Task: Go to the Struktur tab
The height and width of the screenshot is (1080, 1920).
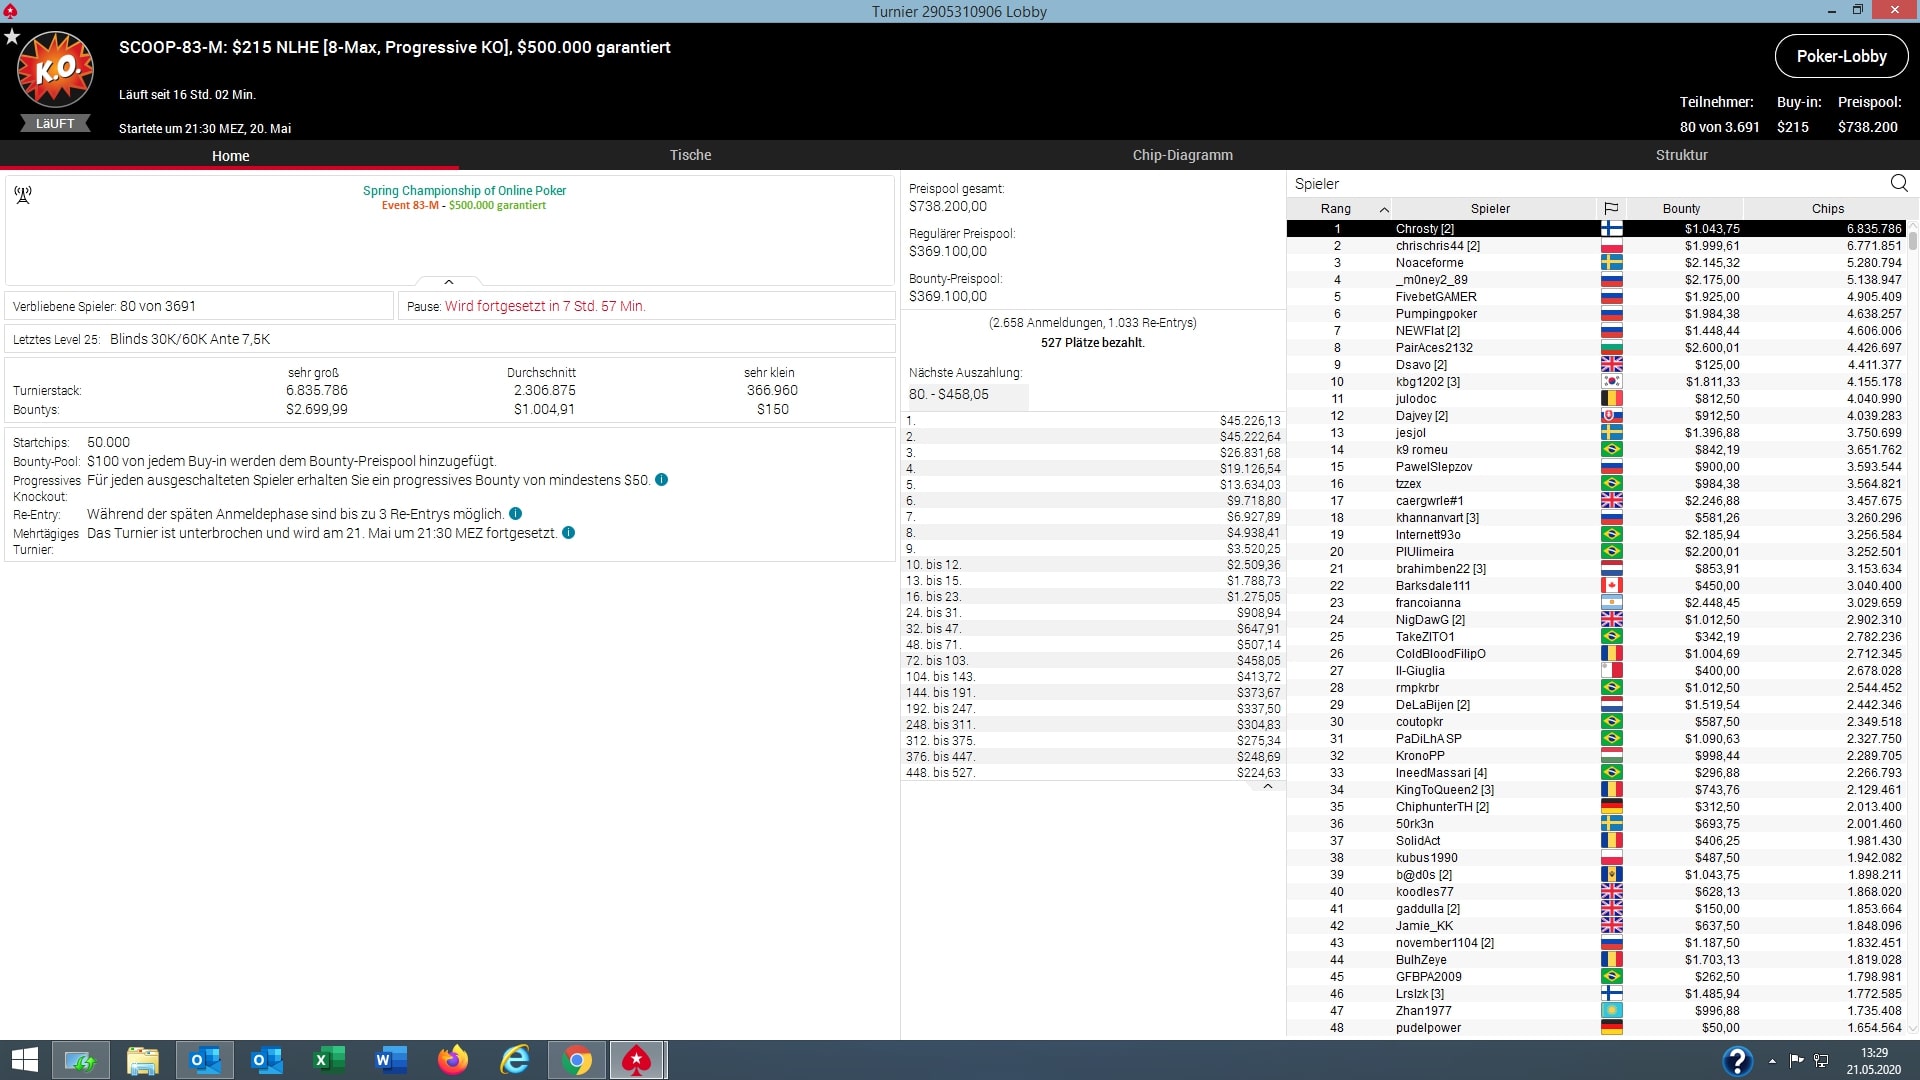Action: coord(1681,155)
